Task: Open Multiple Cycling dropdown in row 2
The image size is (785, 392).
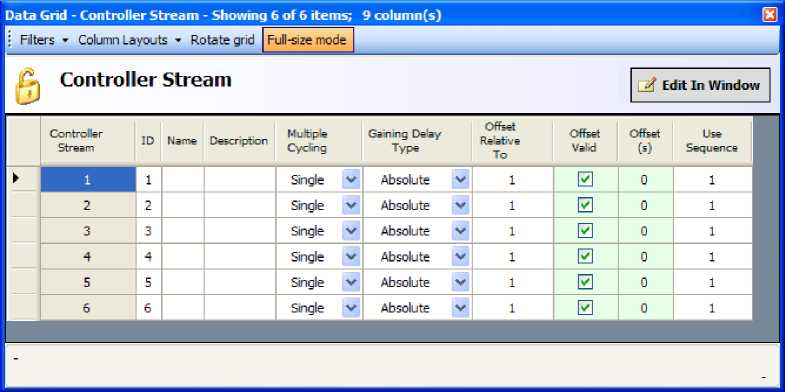Action: coord(351,205)
